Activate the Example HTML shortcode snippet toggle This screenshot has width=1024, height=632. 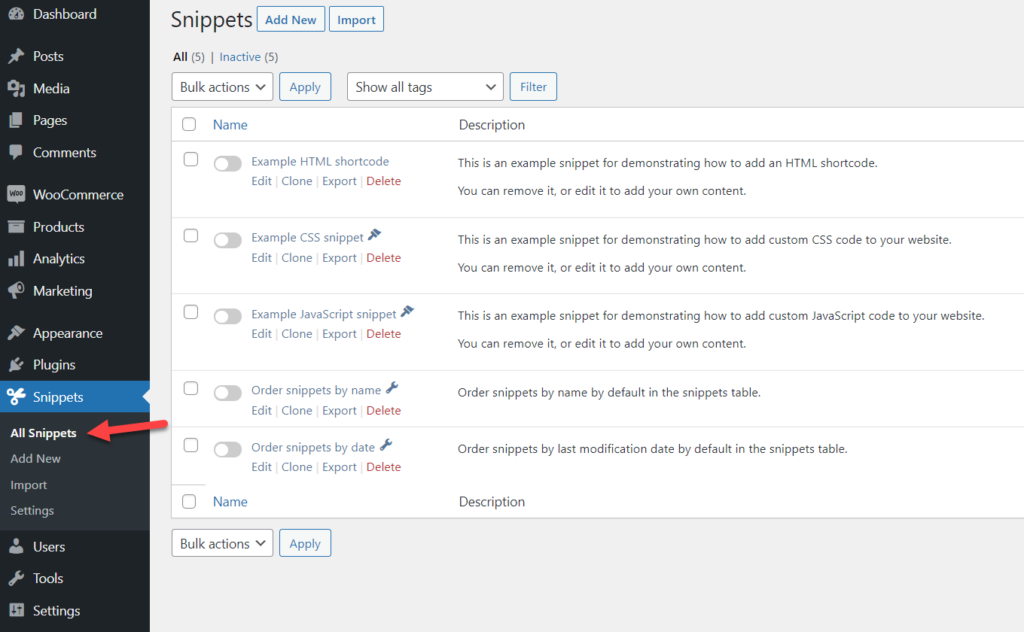[227, 163]
